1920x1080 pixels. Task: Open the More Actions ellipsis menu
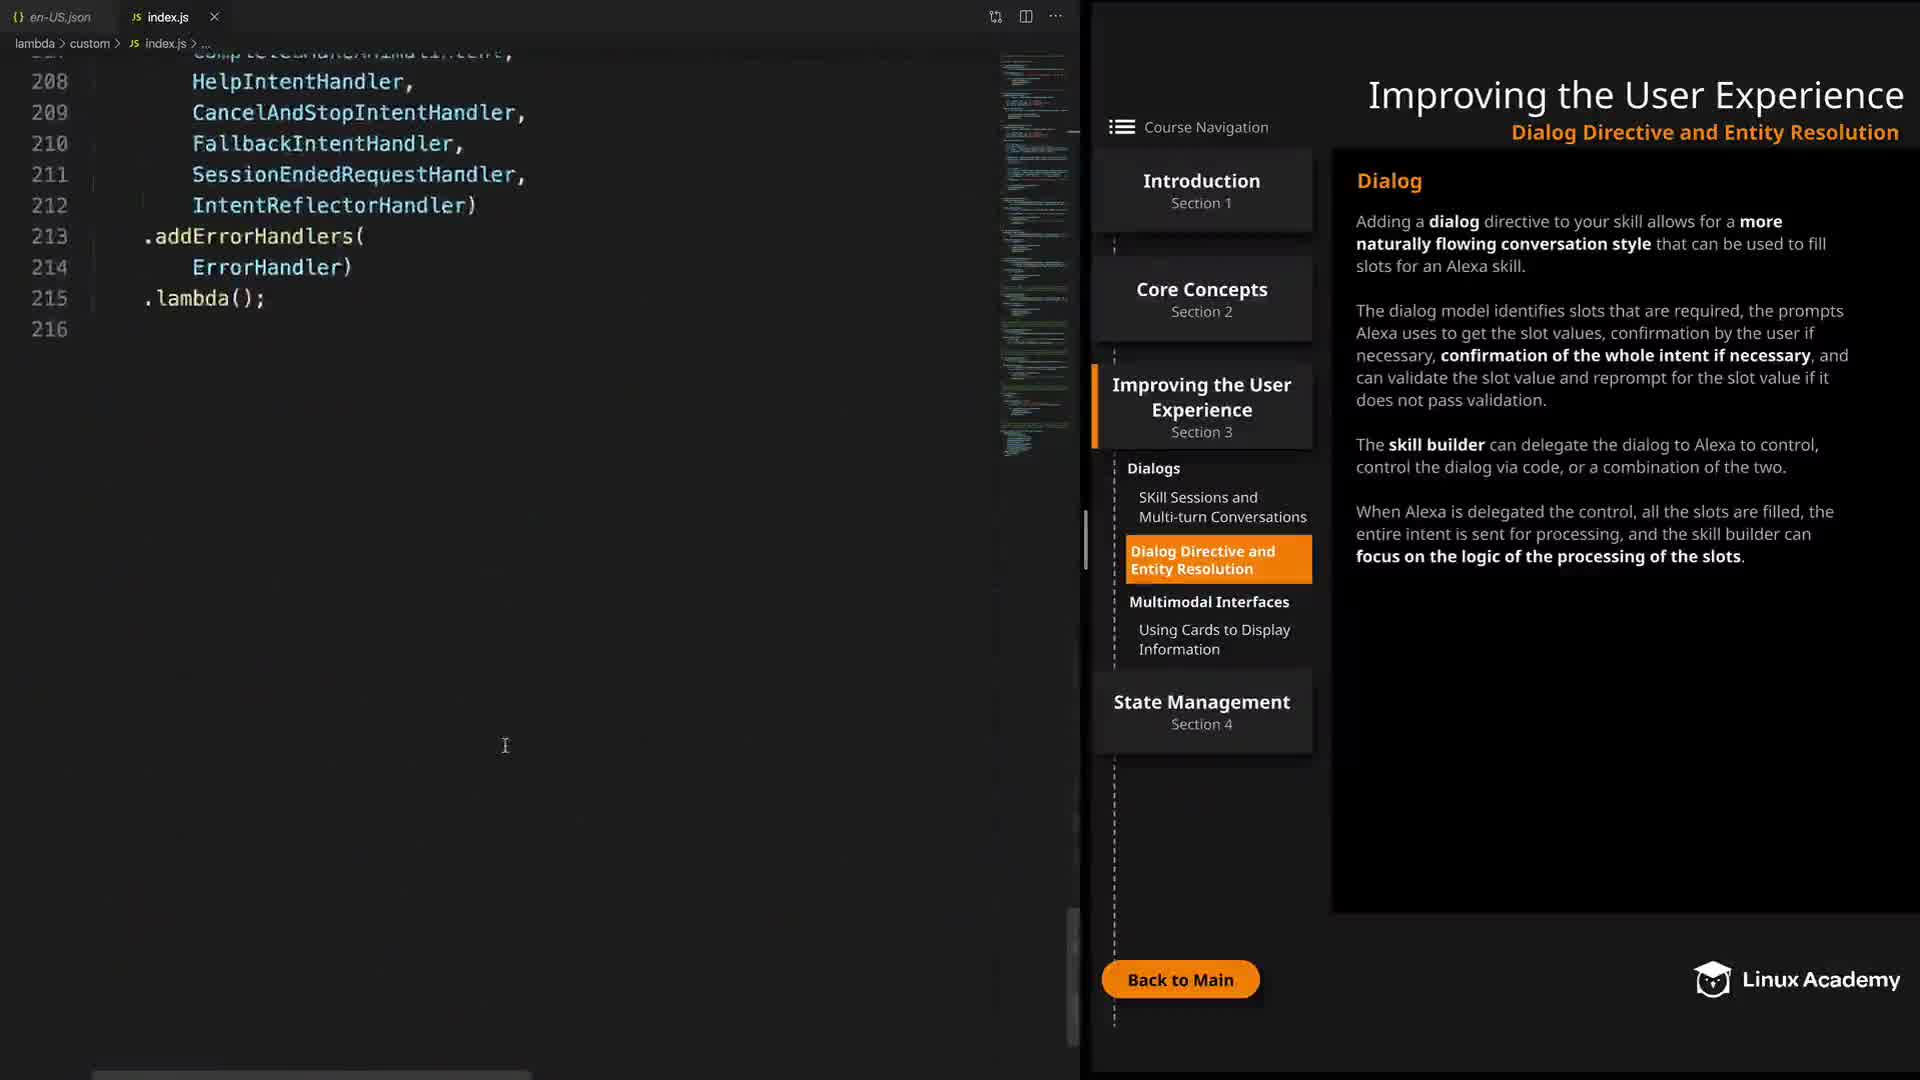[1056, 17]
